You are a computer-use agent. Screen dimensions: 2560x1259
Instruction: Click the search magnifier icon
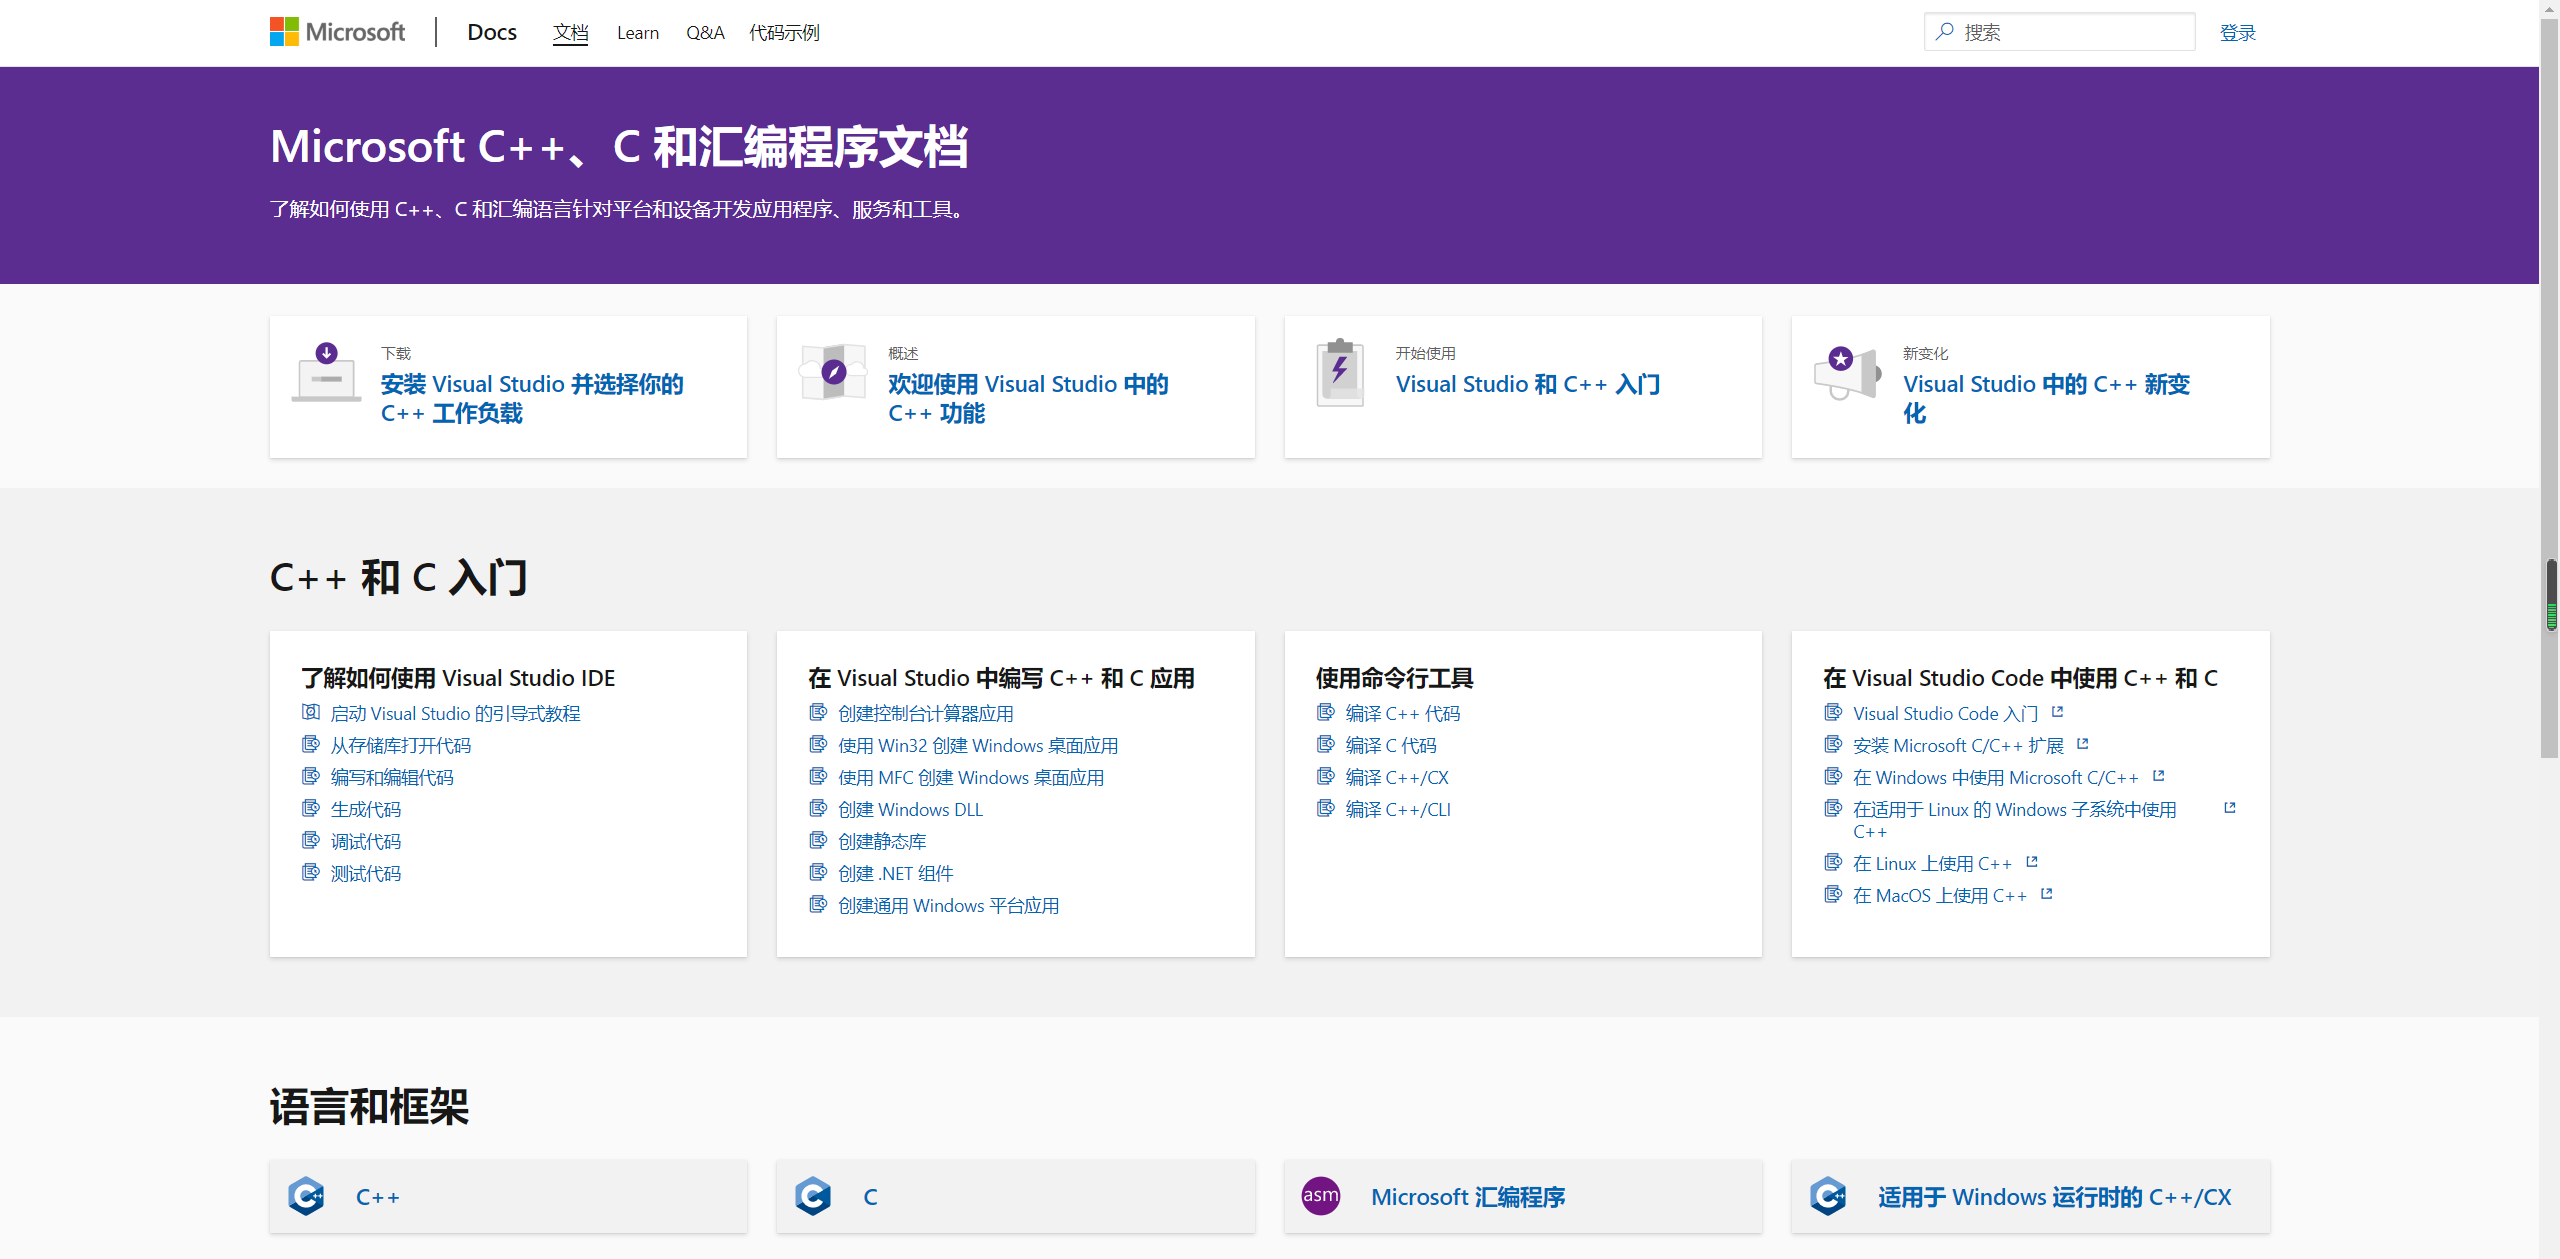[1945, 32]
